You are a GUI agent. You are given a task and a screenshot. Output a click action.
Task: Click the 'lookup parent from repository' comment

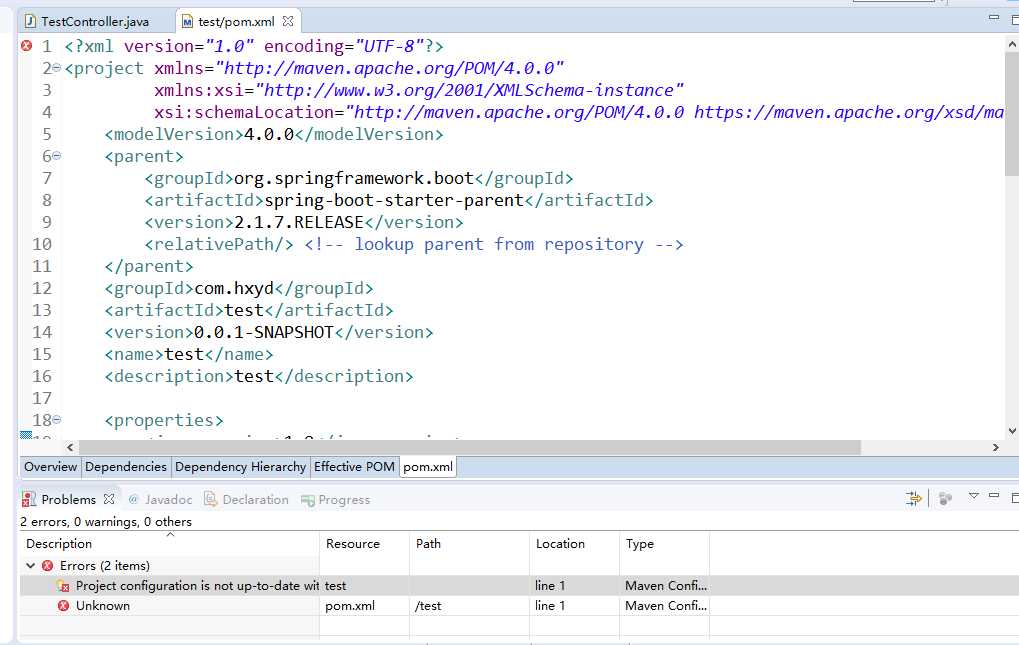click(x=494, y=244)
